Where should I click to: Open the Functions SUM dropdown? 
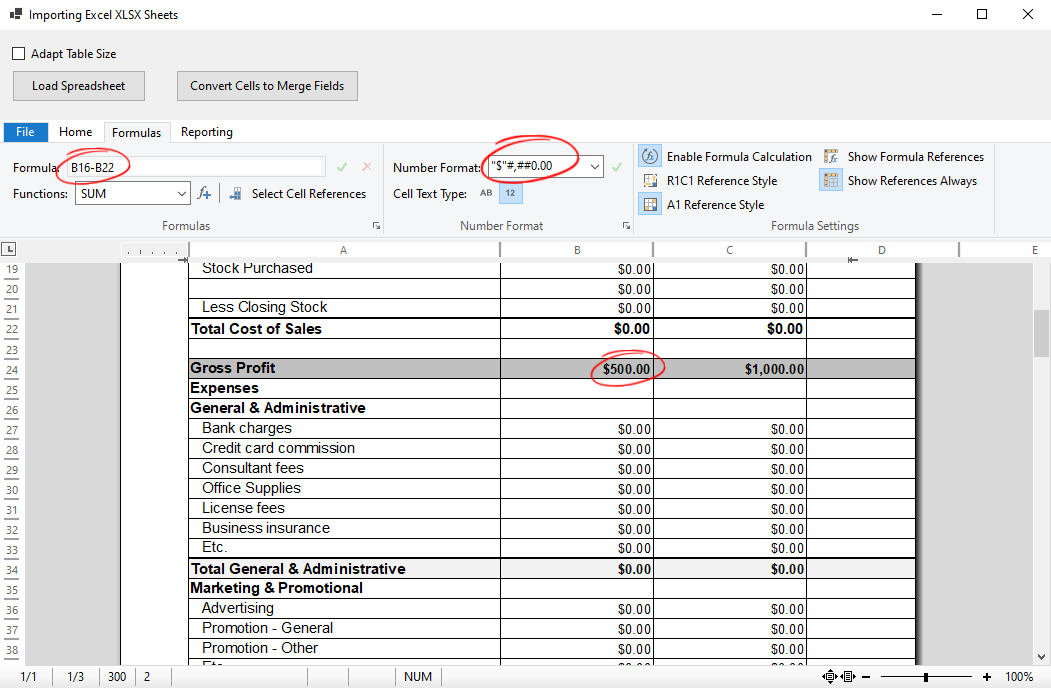(x=182, y=194)
